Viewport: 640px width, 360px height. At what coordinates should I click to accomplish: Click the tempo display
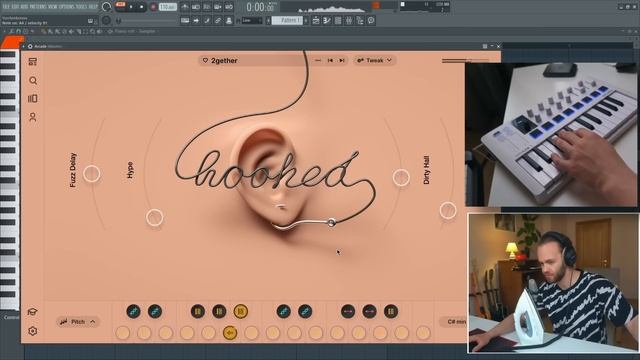(x=167, y=7)
